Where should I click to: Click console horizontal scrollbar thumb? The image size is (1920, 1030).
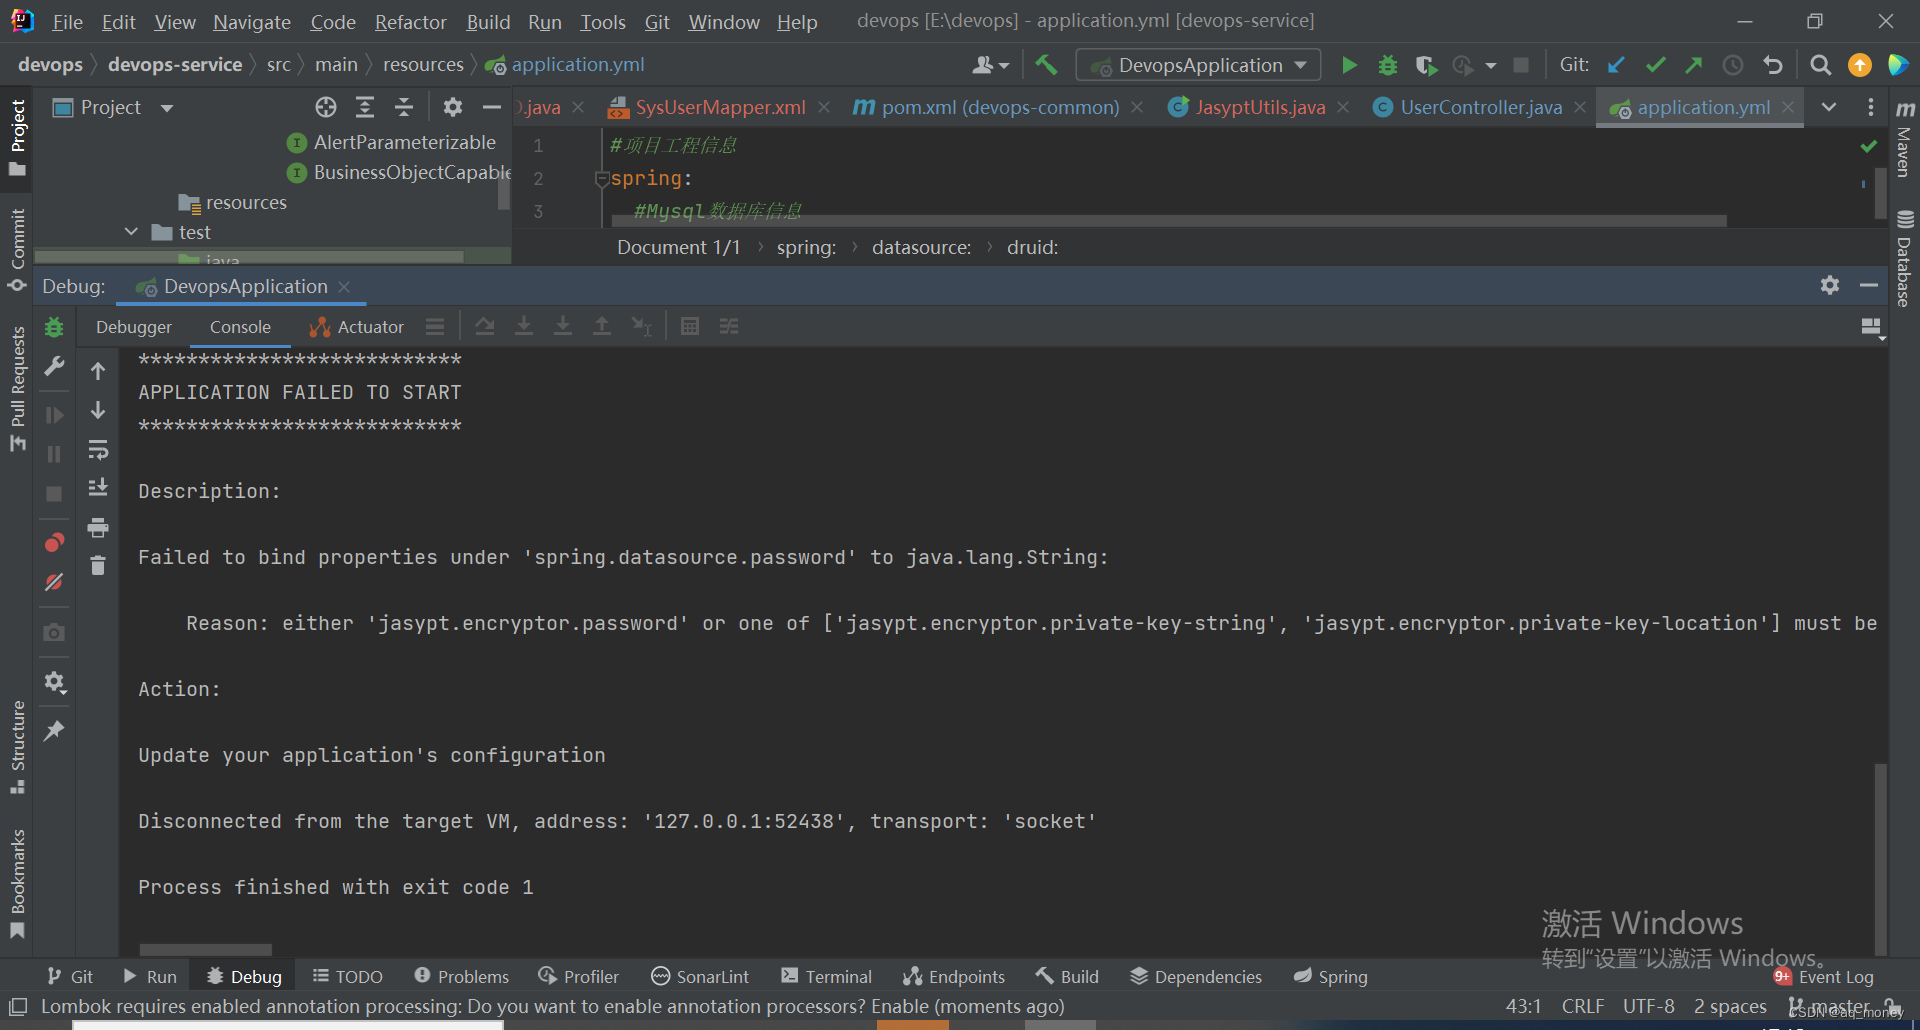point(205,949)
